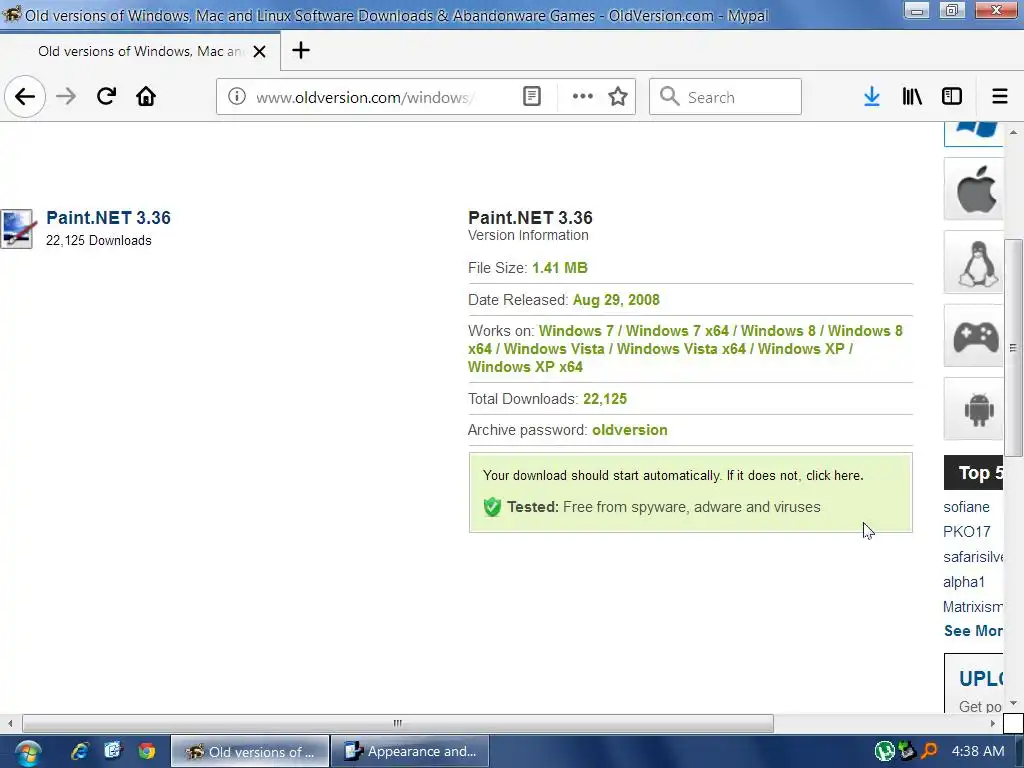Reload the current page
This screenshot has width=1024, height=768.
(x=106, y=97)
